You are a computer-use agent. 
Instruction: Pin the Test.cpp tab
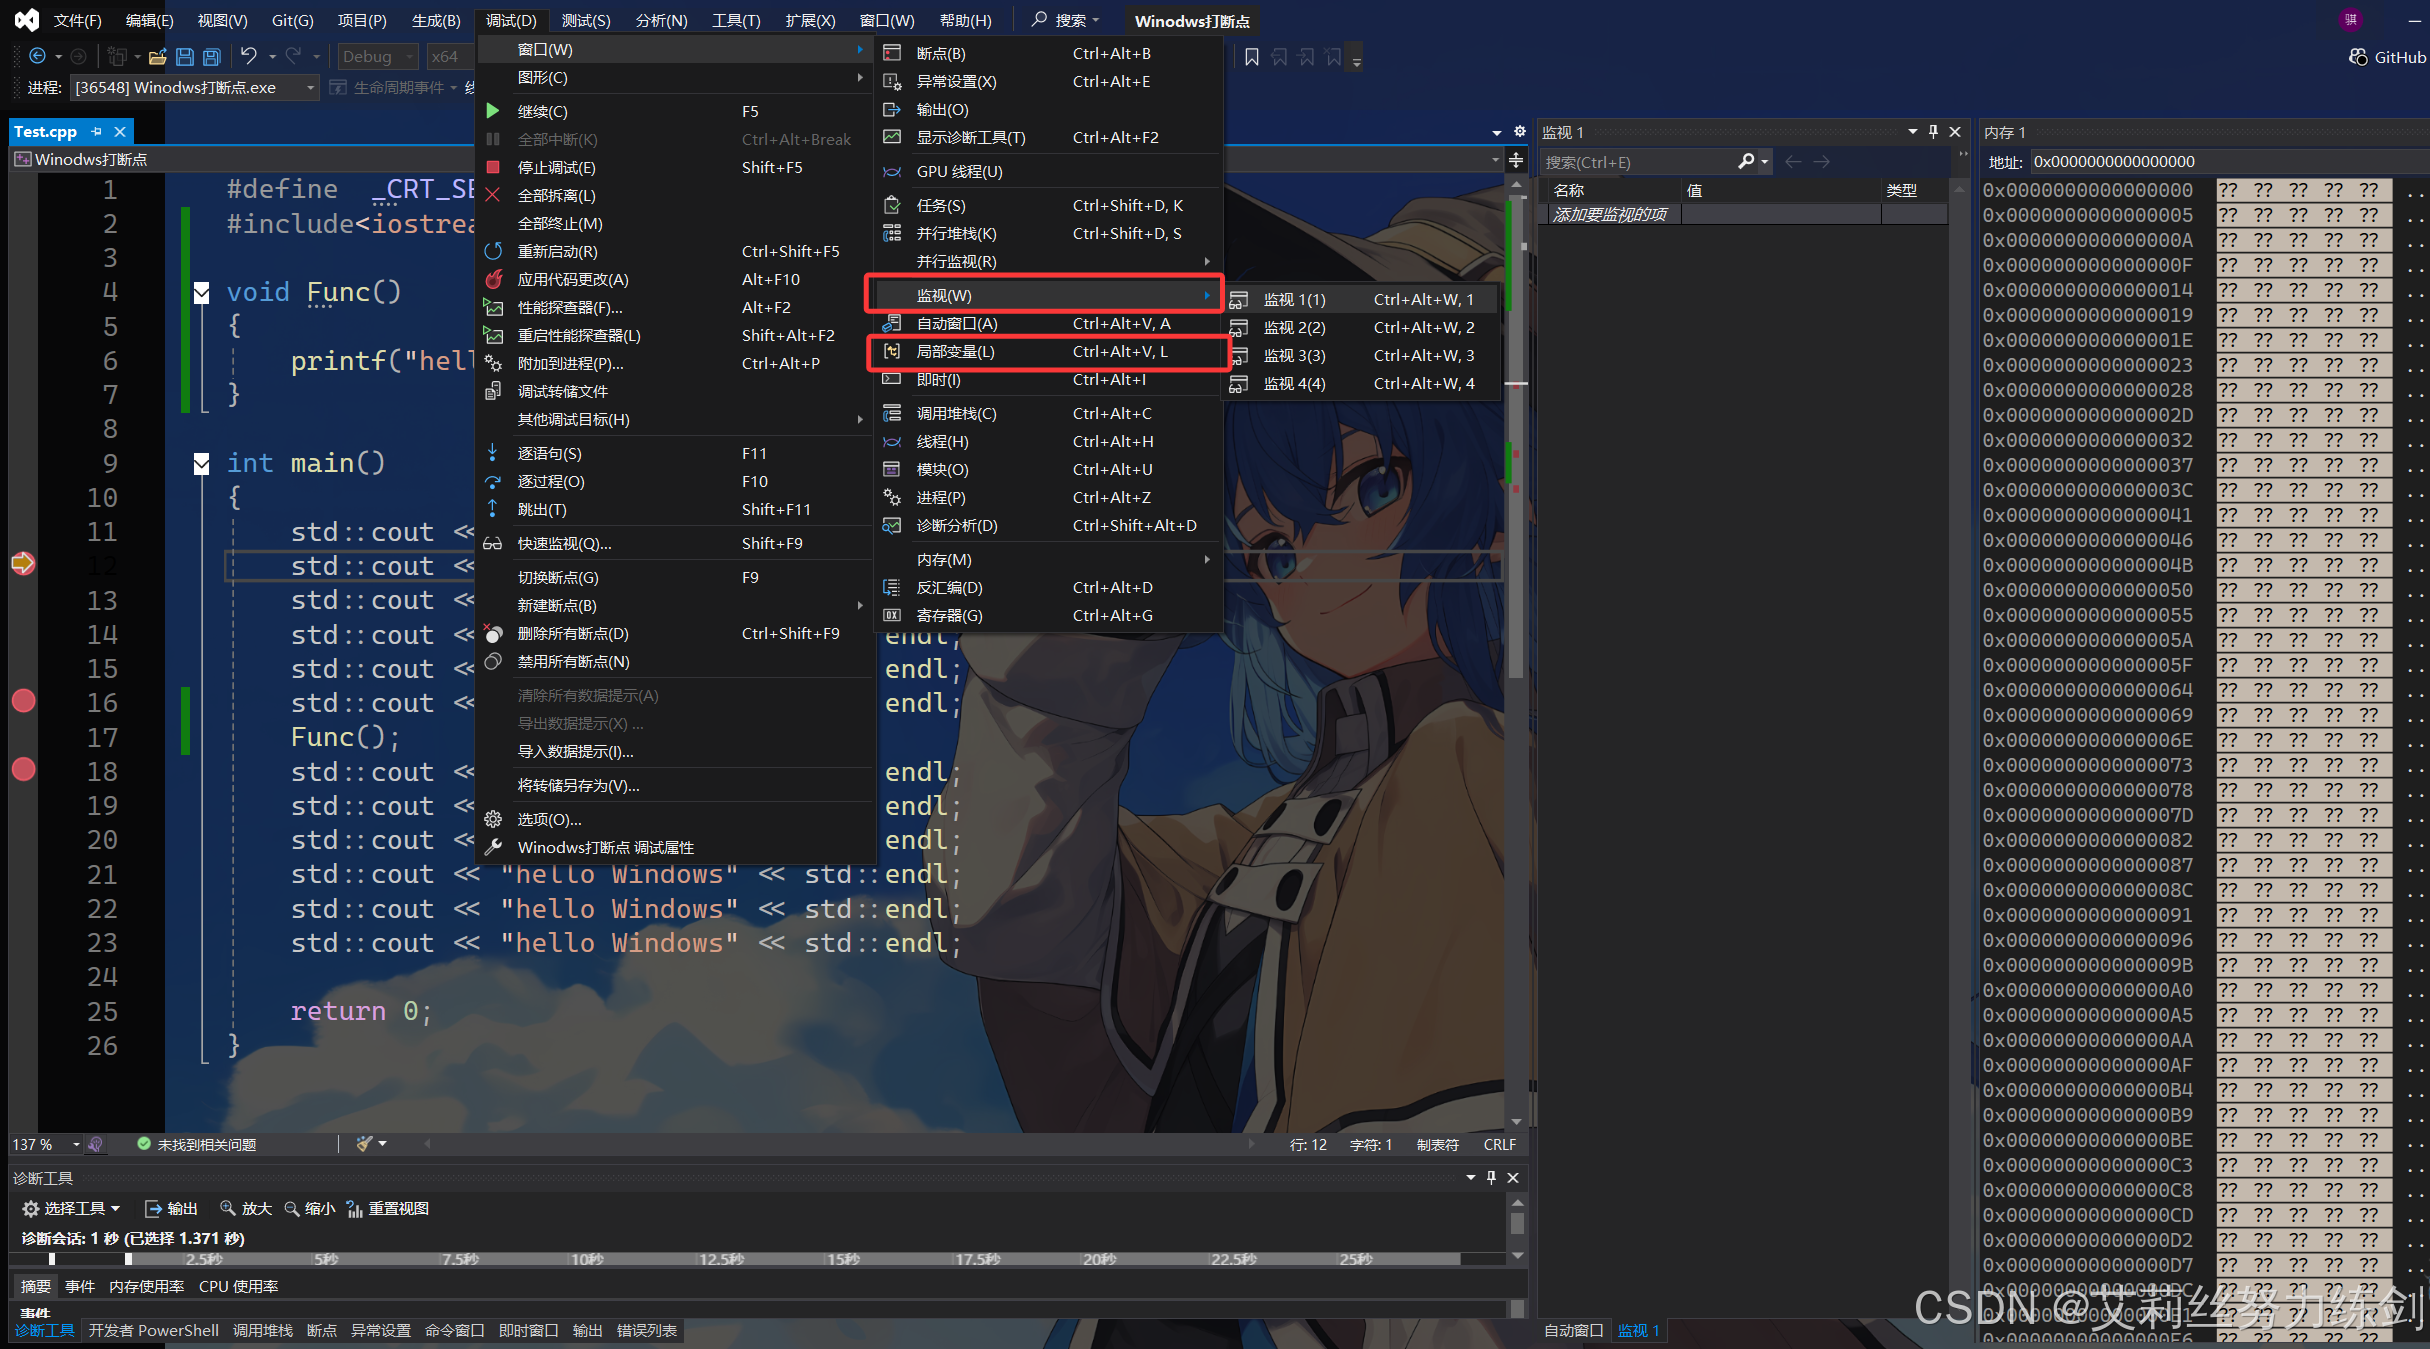(97, 131)
